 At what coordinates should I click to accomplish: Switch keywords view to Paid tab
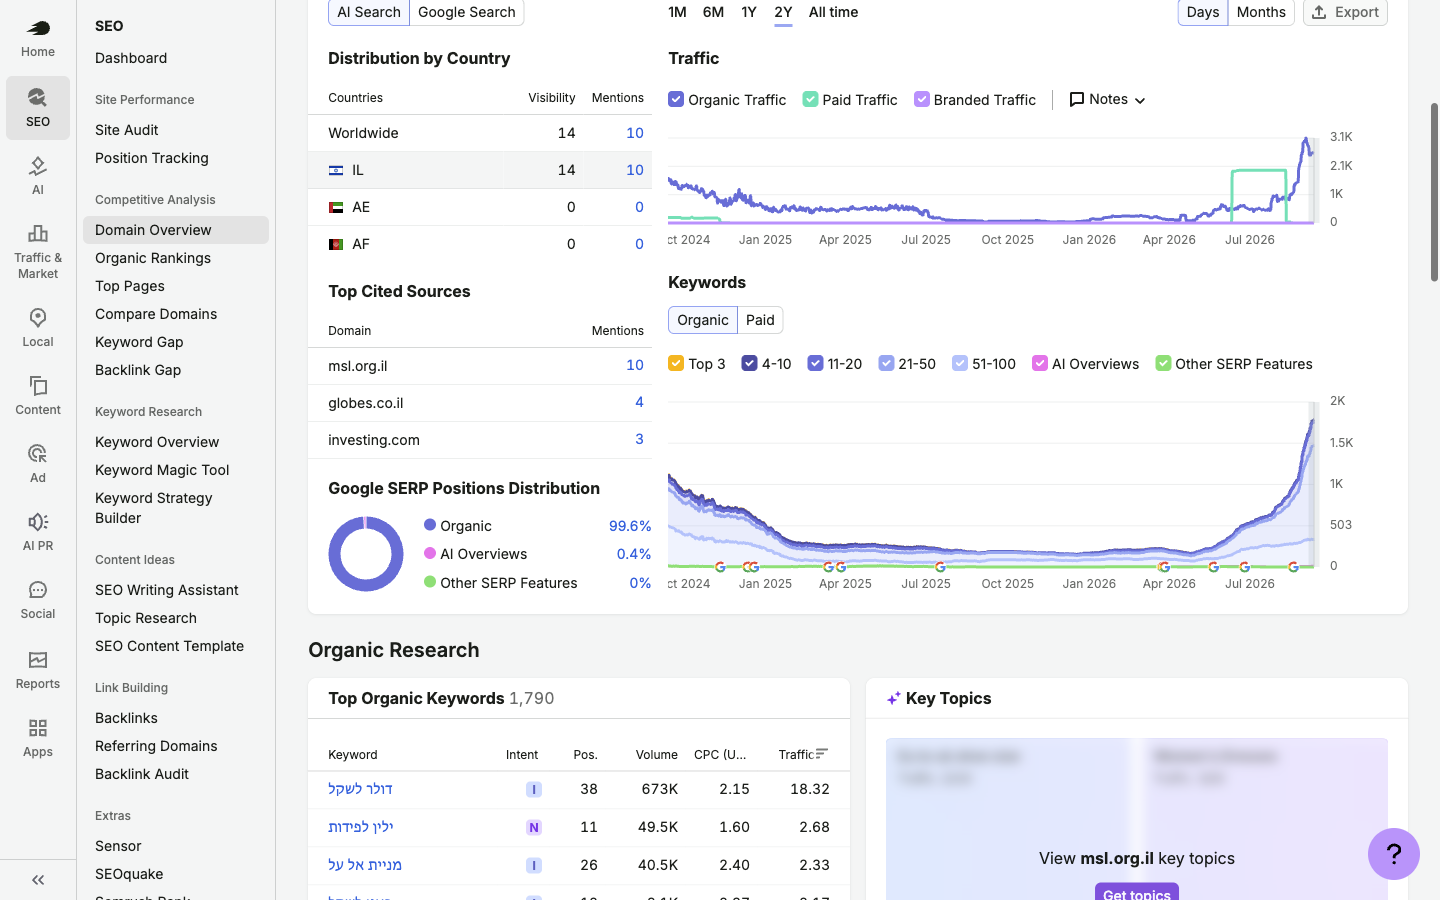point(760,320)
